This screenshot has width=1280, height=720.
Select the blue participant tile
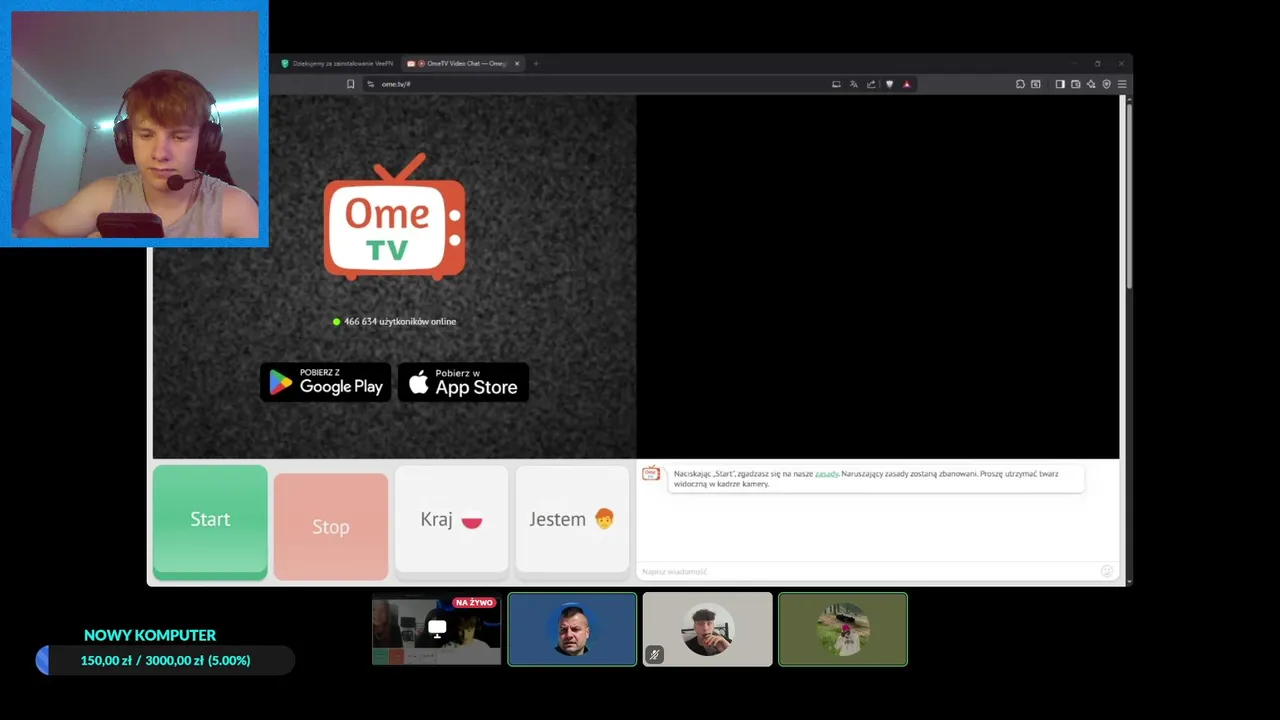pyautogui.click(x=572, y=629)
